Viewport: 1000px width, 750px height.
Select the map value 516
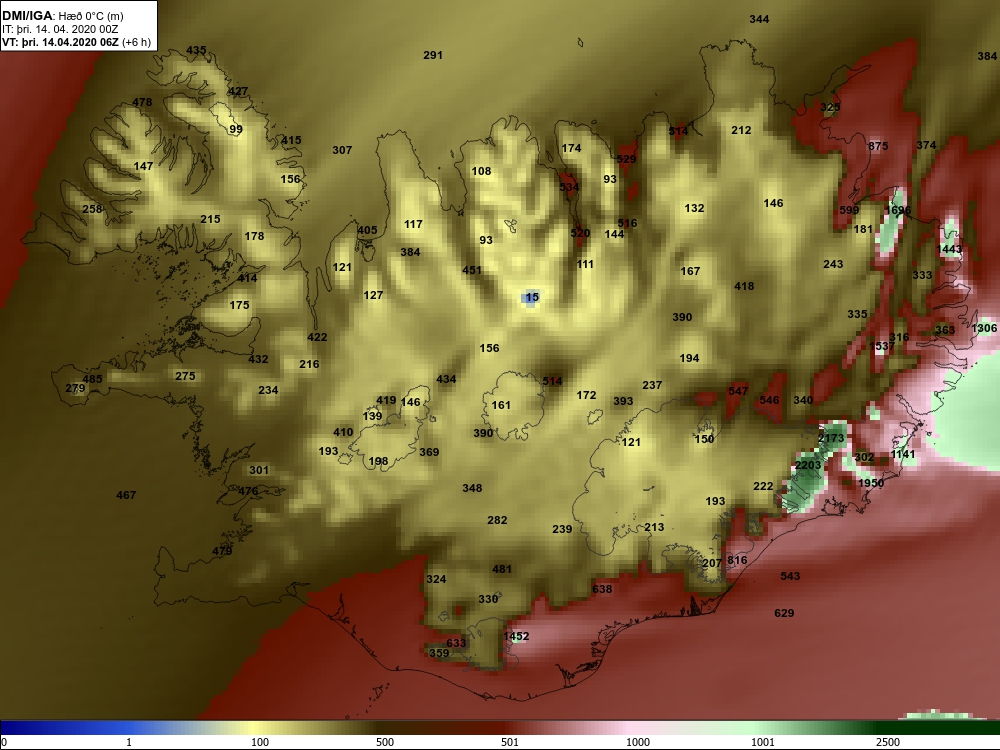pos(628,223)
